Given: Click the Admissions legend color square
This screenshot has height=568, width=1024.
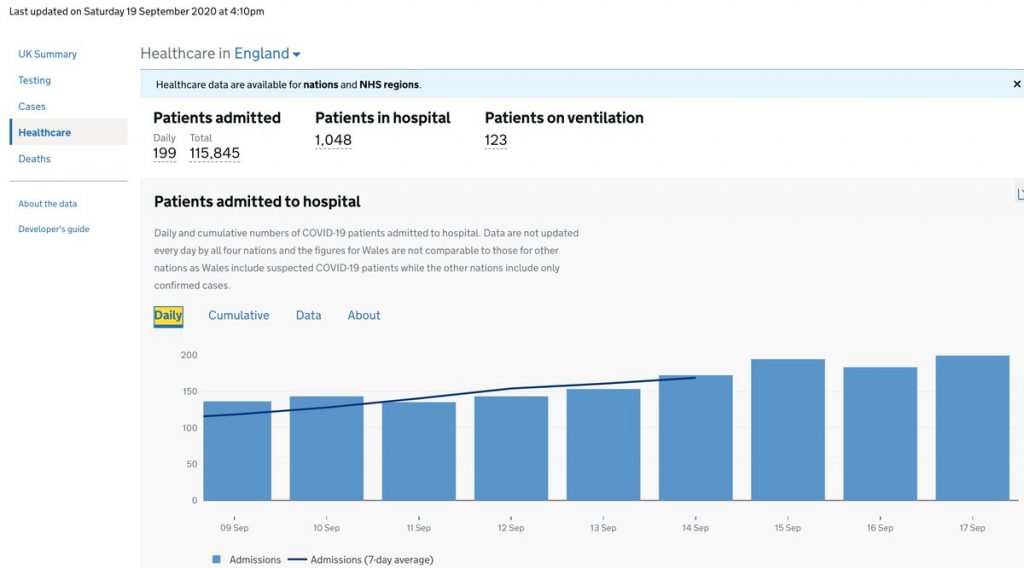Looking at the screenshot, I should point(217,560).
